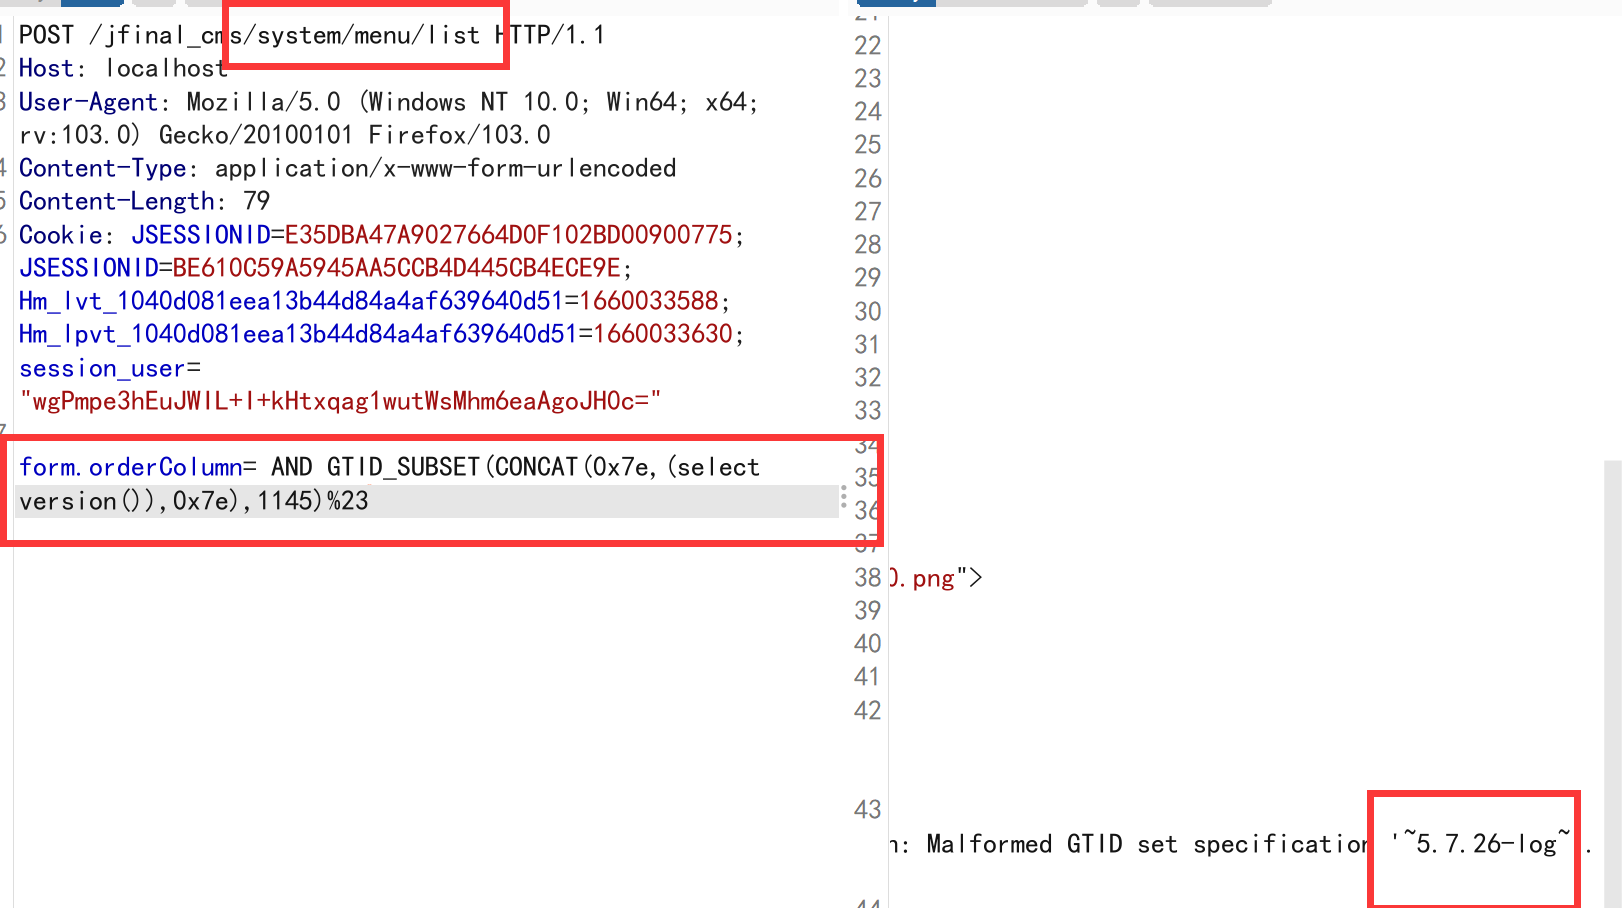Click response line number 28

(x=868, y=244)
